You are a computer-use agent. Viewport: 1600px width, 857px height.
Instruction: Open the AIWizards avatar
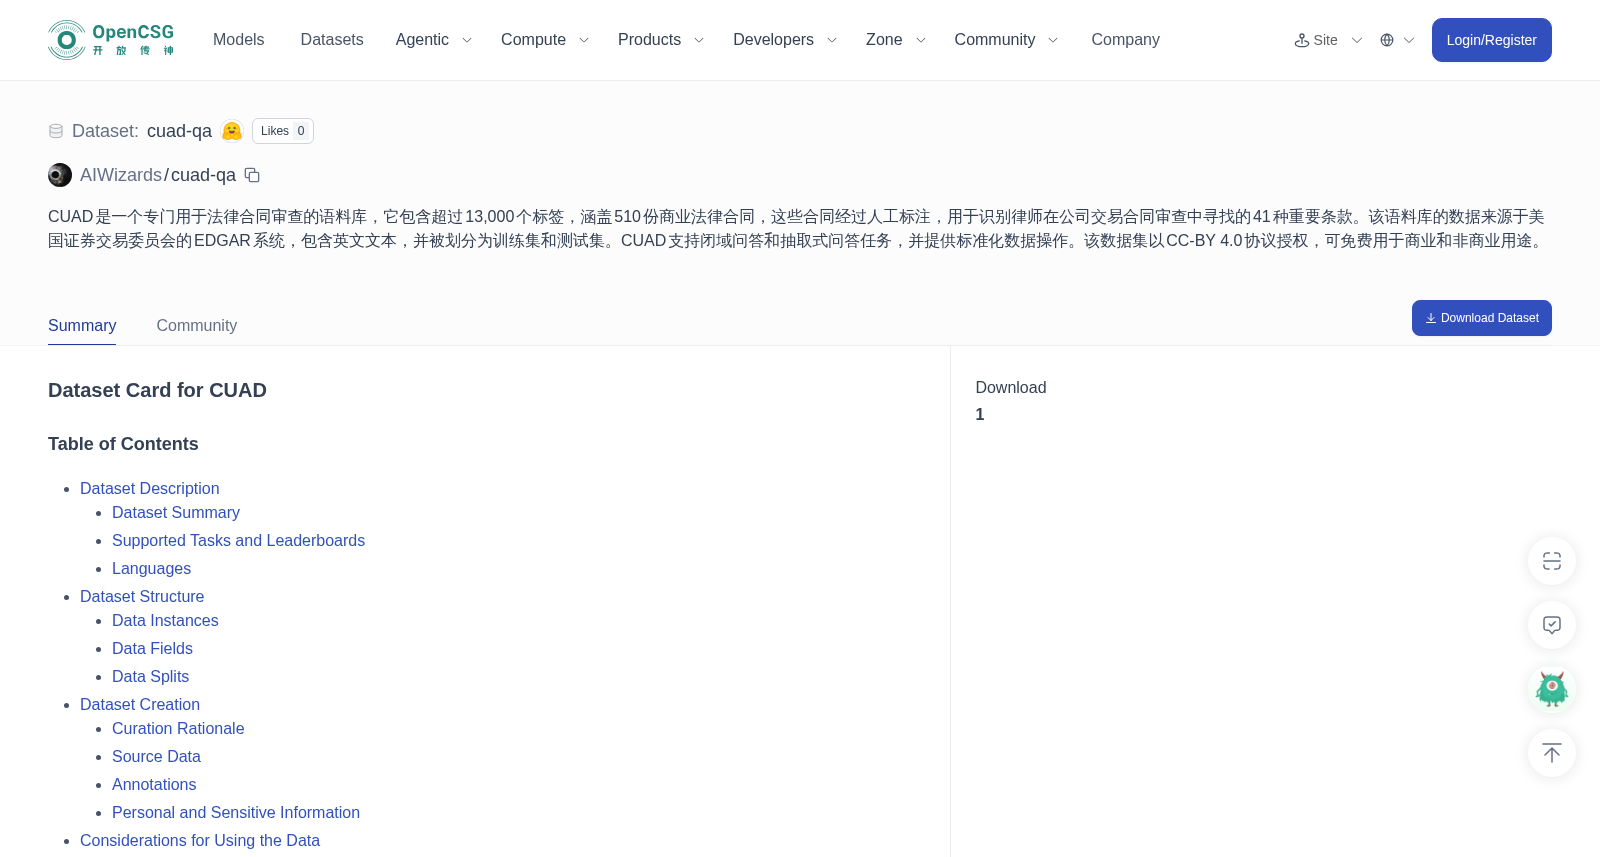60,175
